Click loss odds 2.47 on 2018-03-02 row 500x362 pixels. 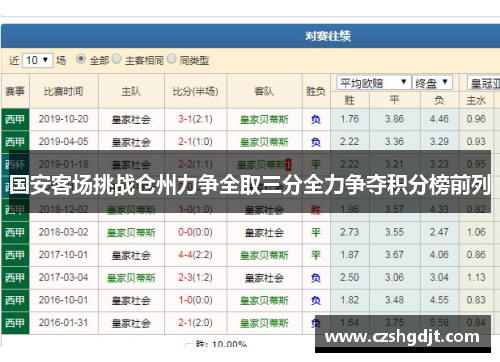pyautogui.click(x=439, y=232)
